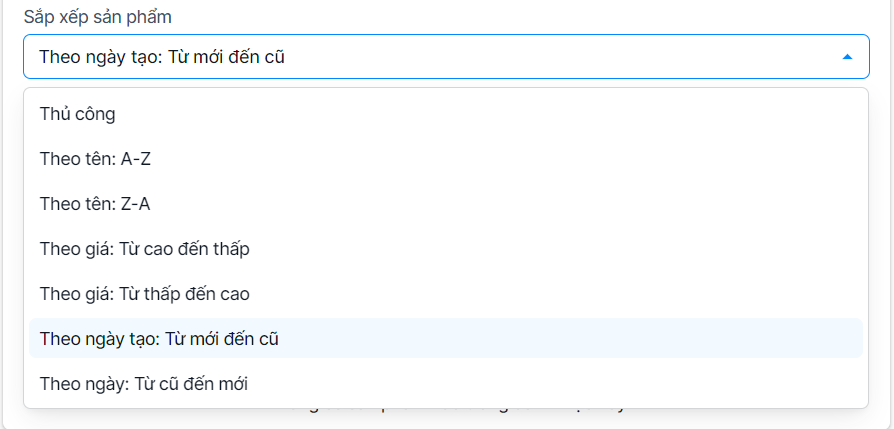Click the dropdown caret arrow icon
894x429 pixels.
tap(847, 57)
